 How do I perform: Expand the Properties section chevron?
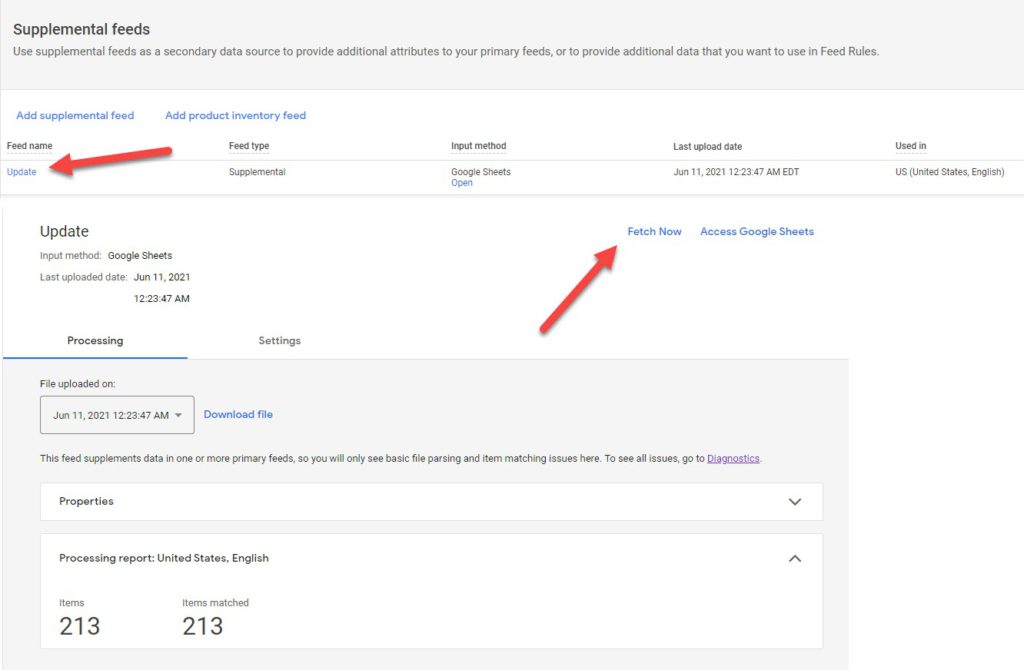795,502
